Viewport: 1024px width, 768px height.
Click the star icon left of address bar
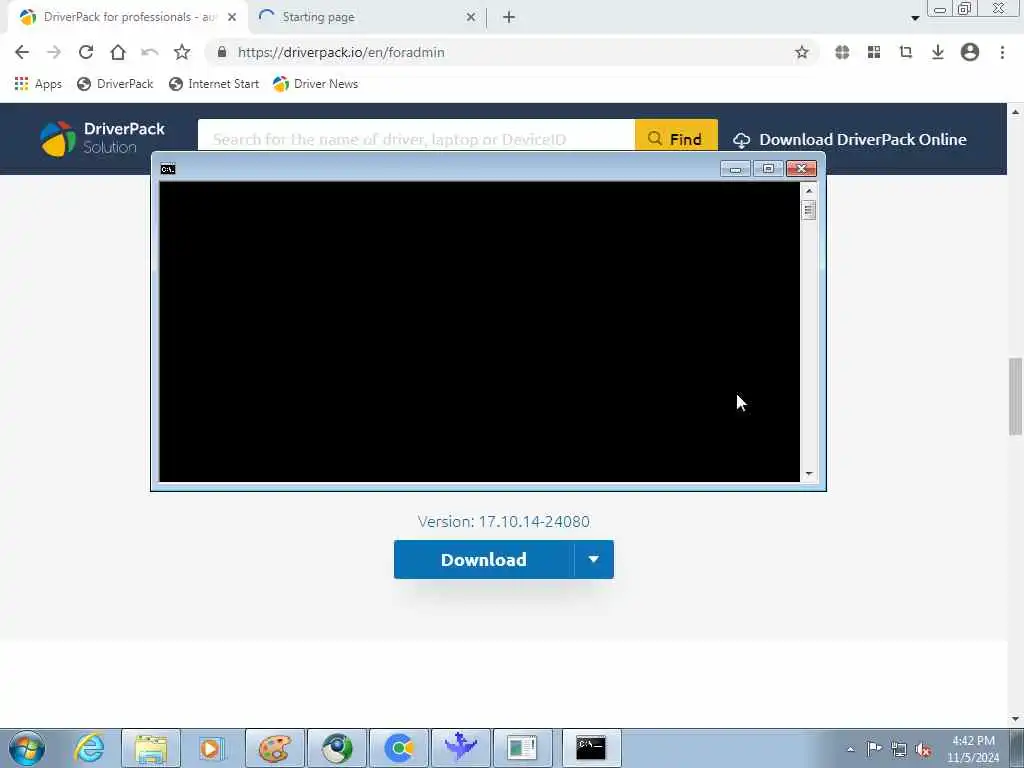click(182, 52)
